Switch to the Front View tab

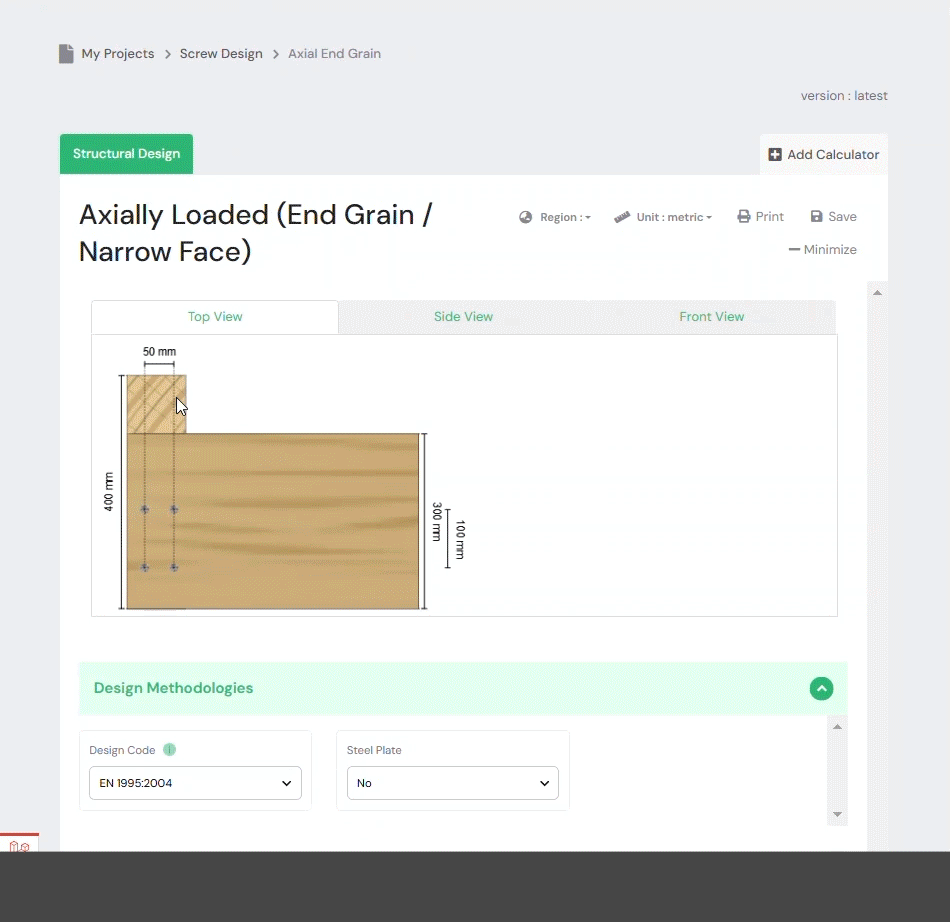712,317
